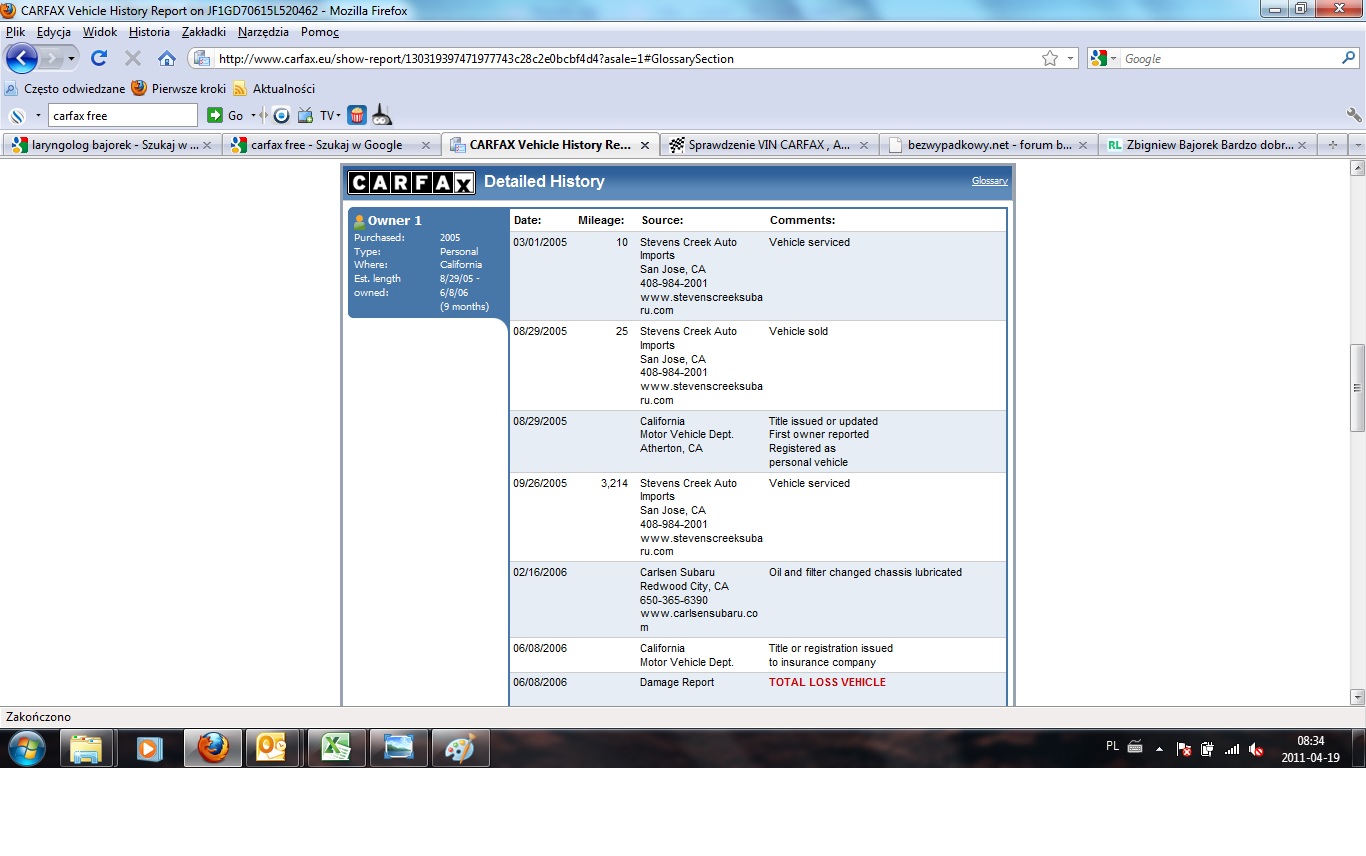Open the Historia menu
The height and width of the screenshot is (856, 1366).
[149, 32]
